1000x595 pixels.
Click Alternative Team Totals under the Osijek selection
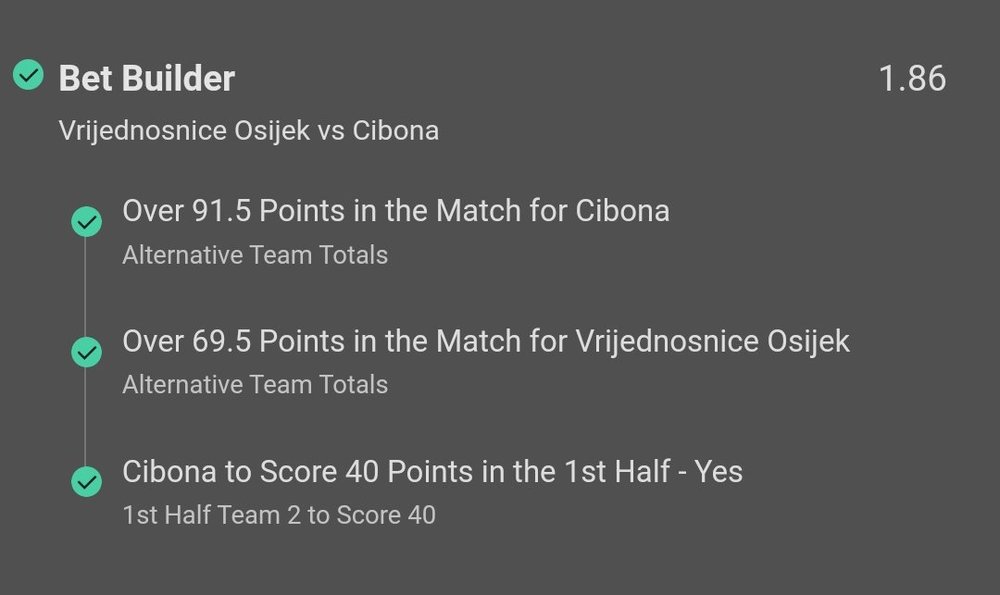click(x=255, y=385)
